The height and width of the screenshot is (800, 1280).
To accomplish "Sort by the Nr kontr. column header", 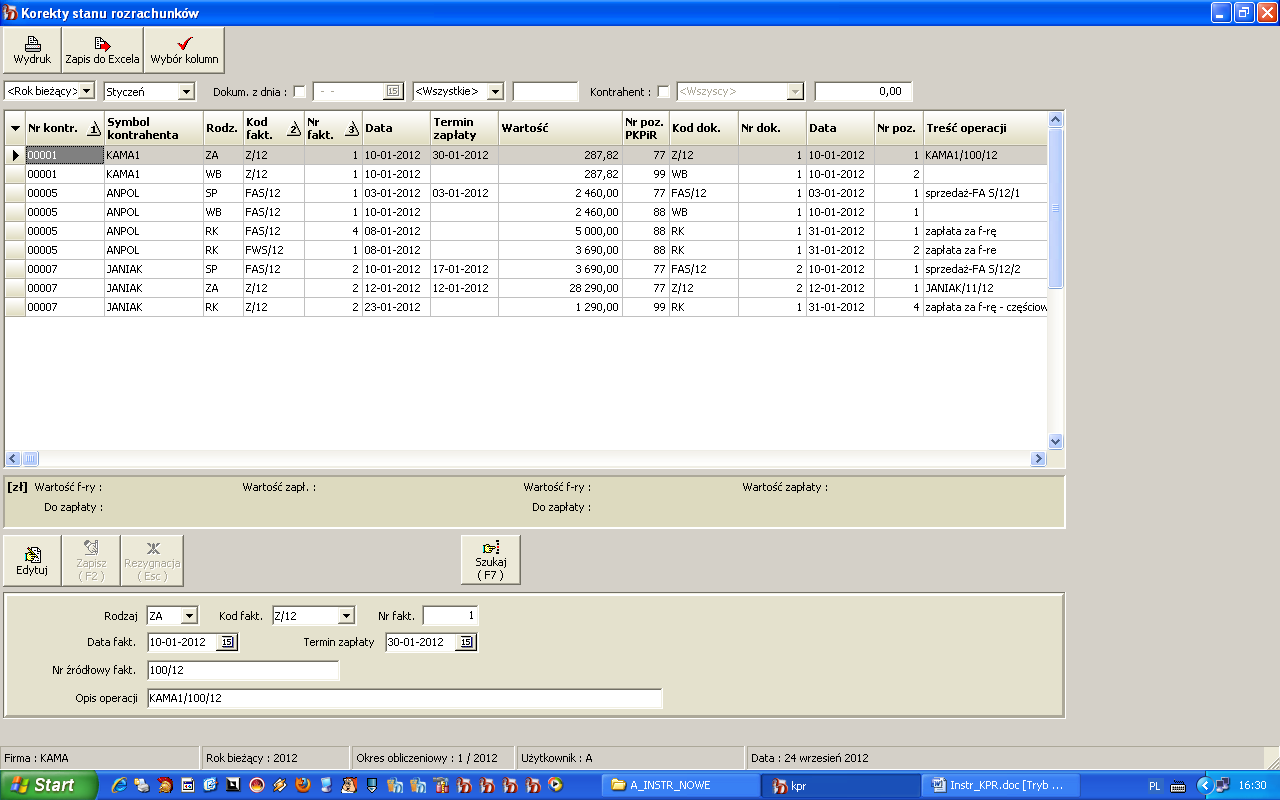I will pyautogui.click(x=64, y=128).
